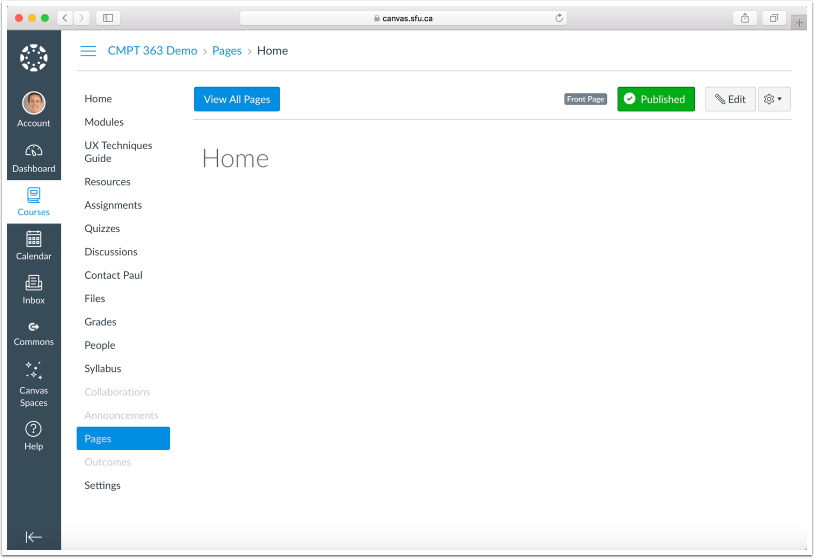The image size is (814, 558).
Task: Reload the page
Action: tap(559, 18)
